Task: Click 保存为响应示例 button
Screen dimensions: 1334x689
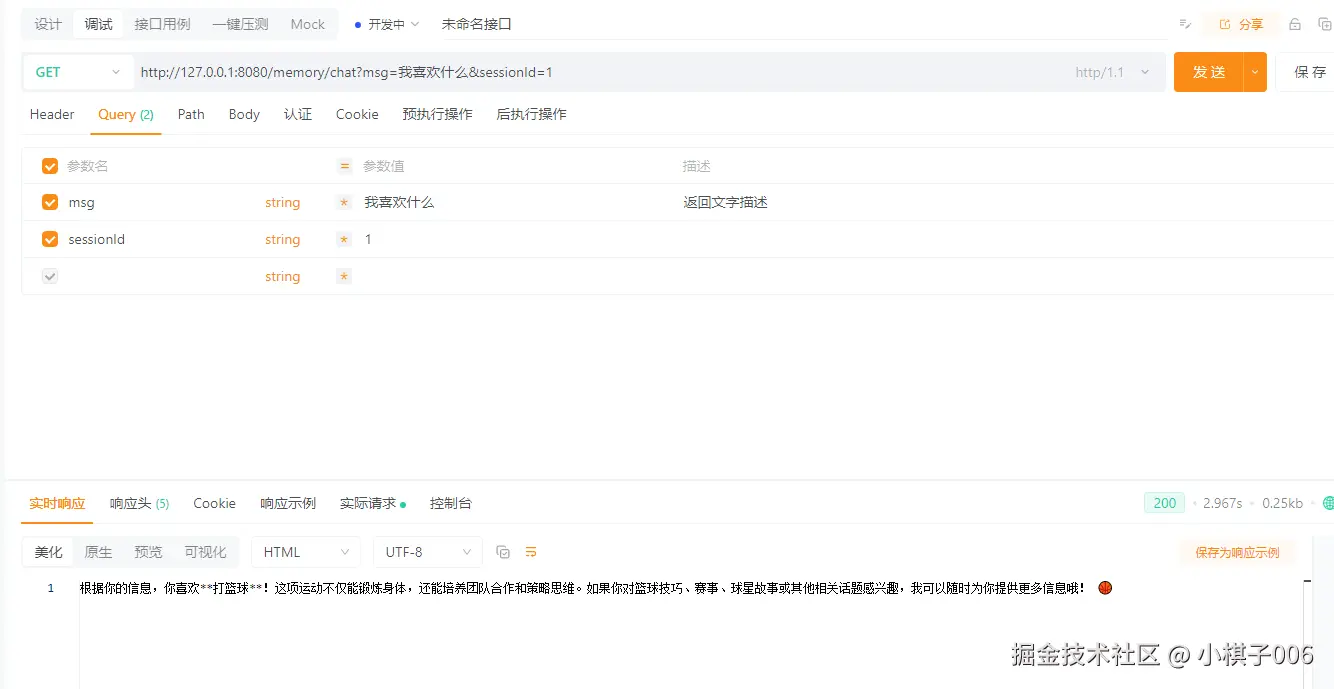Action: click(x=1237, y=552)
